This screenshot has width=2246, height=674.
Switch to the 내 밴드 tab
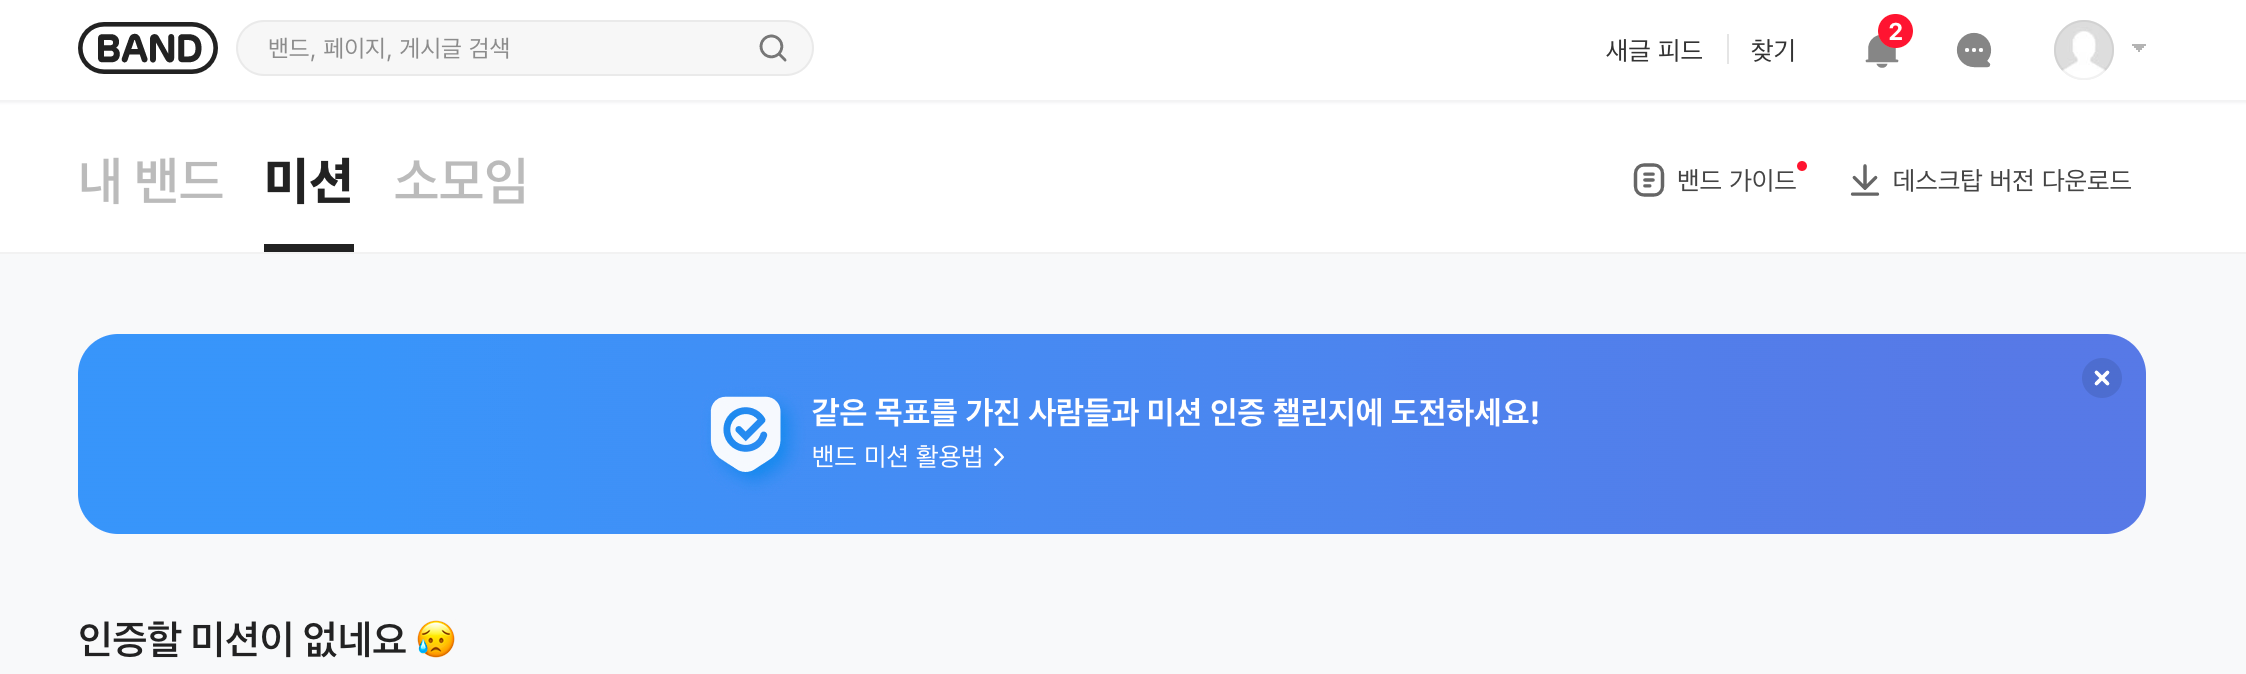point(151,181)
